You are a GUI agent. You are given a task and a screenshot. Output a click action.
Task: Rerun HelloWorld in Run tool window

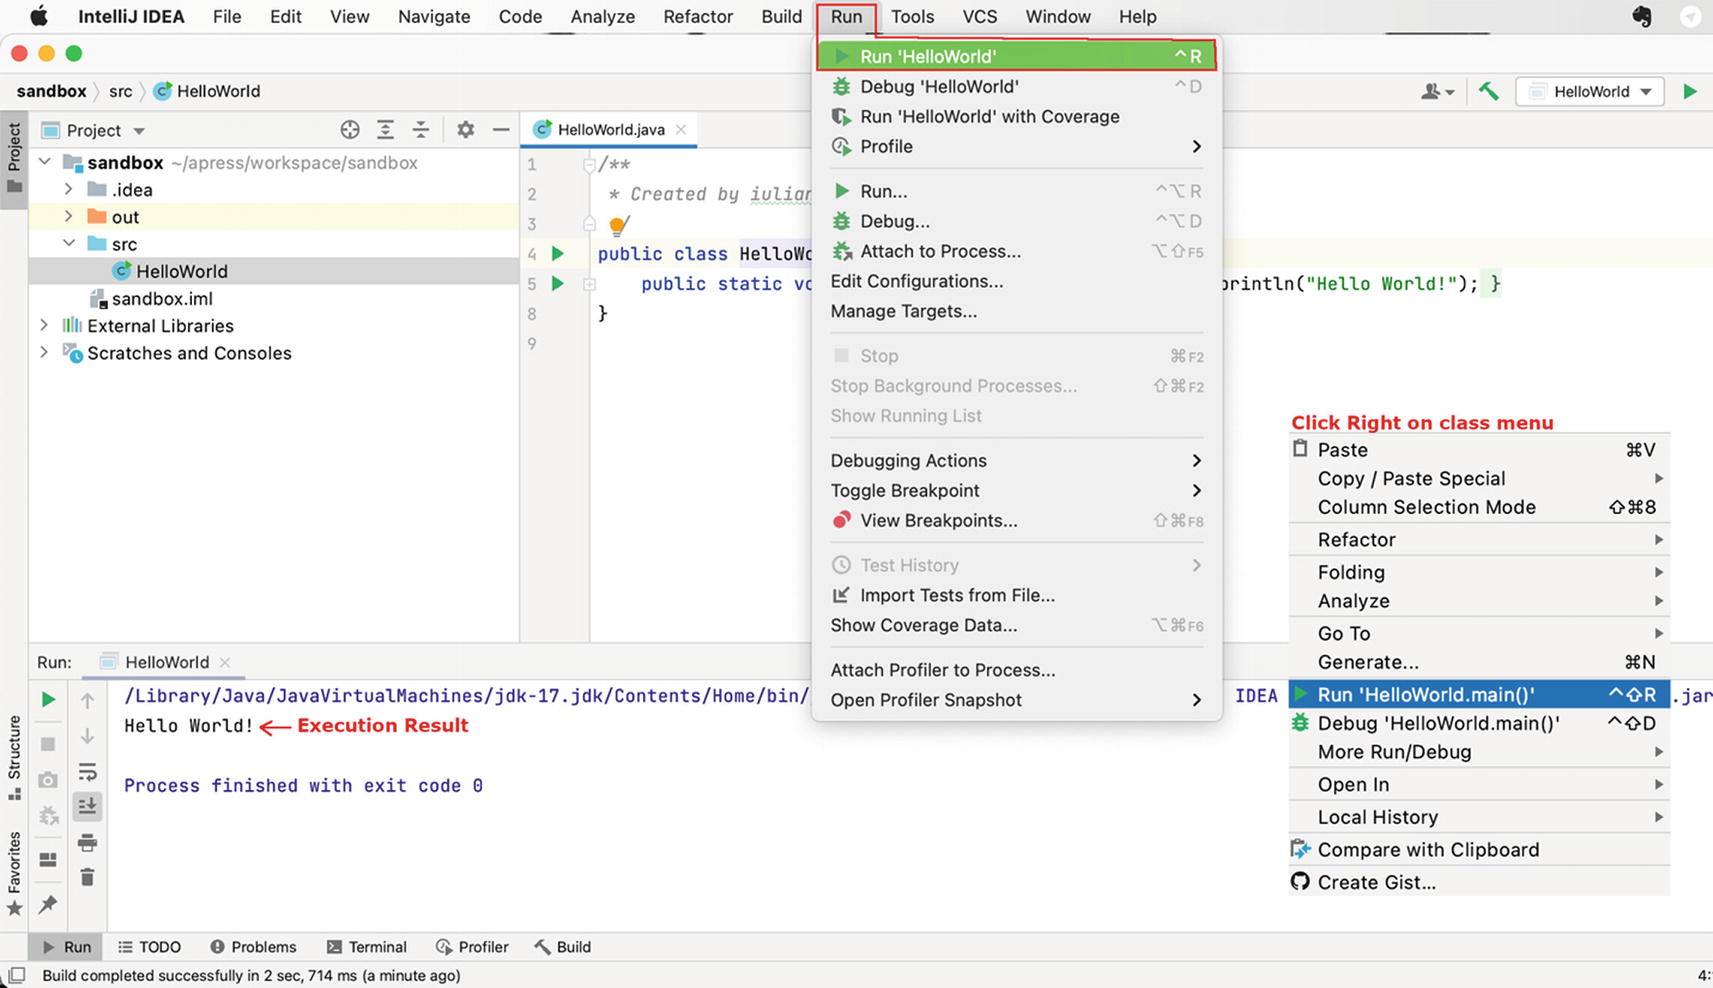[47, 700]
